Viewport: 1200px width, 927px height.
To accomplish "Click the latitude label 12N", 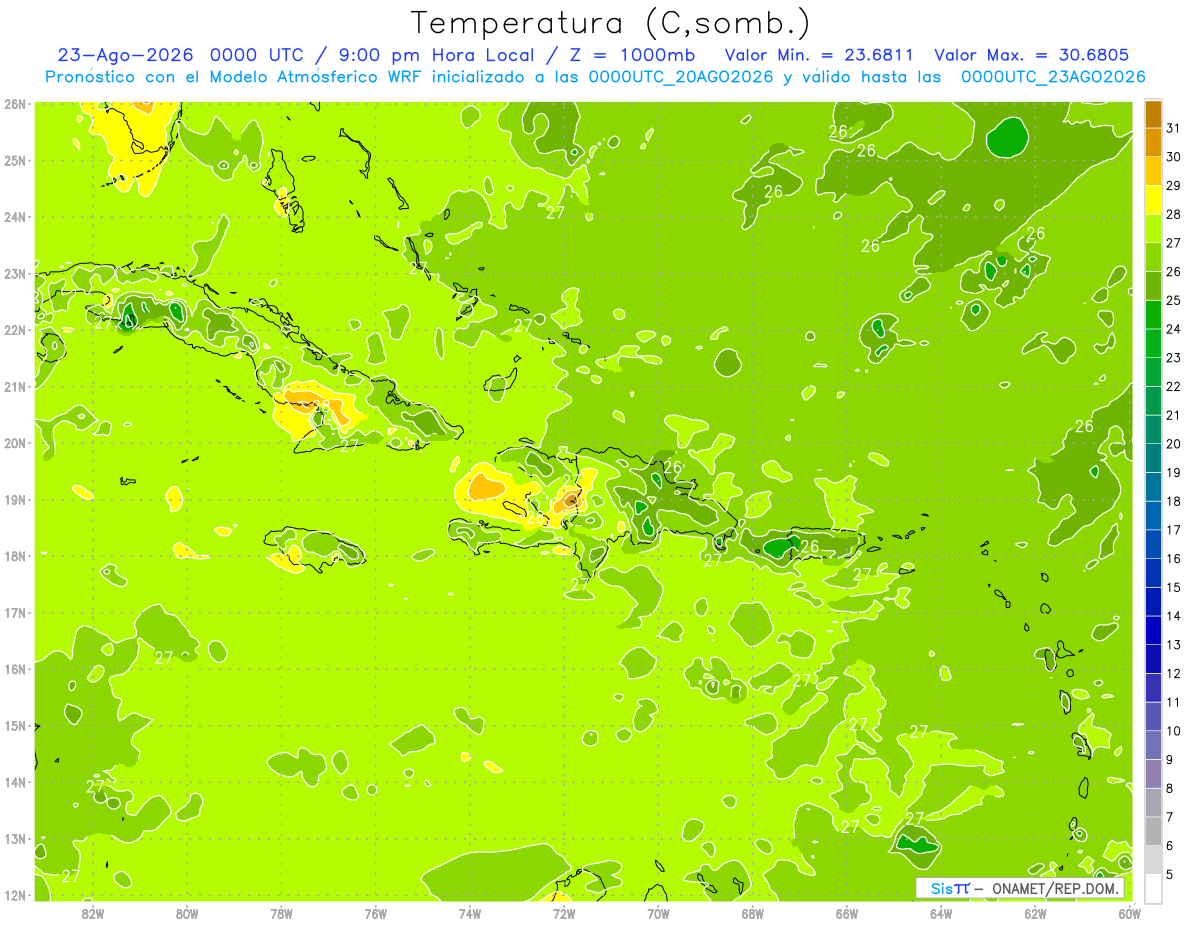I will 15,895.
